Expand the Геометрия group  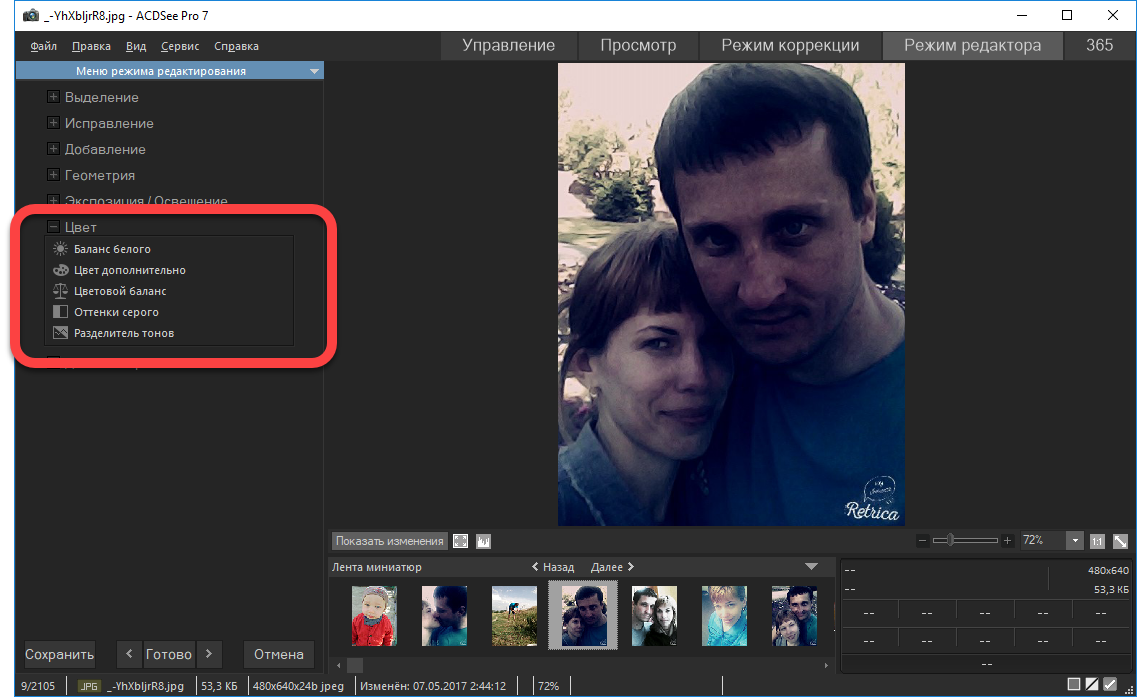click(x=54, y=175)
